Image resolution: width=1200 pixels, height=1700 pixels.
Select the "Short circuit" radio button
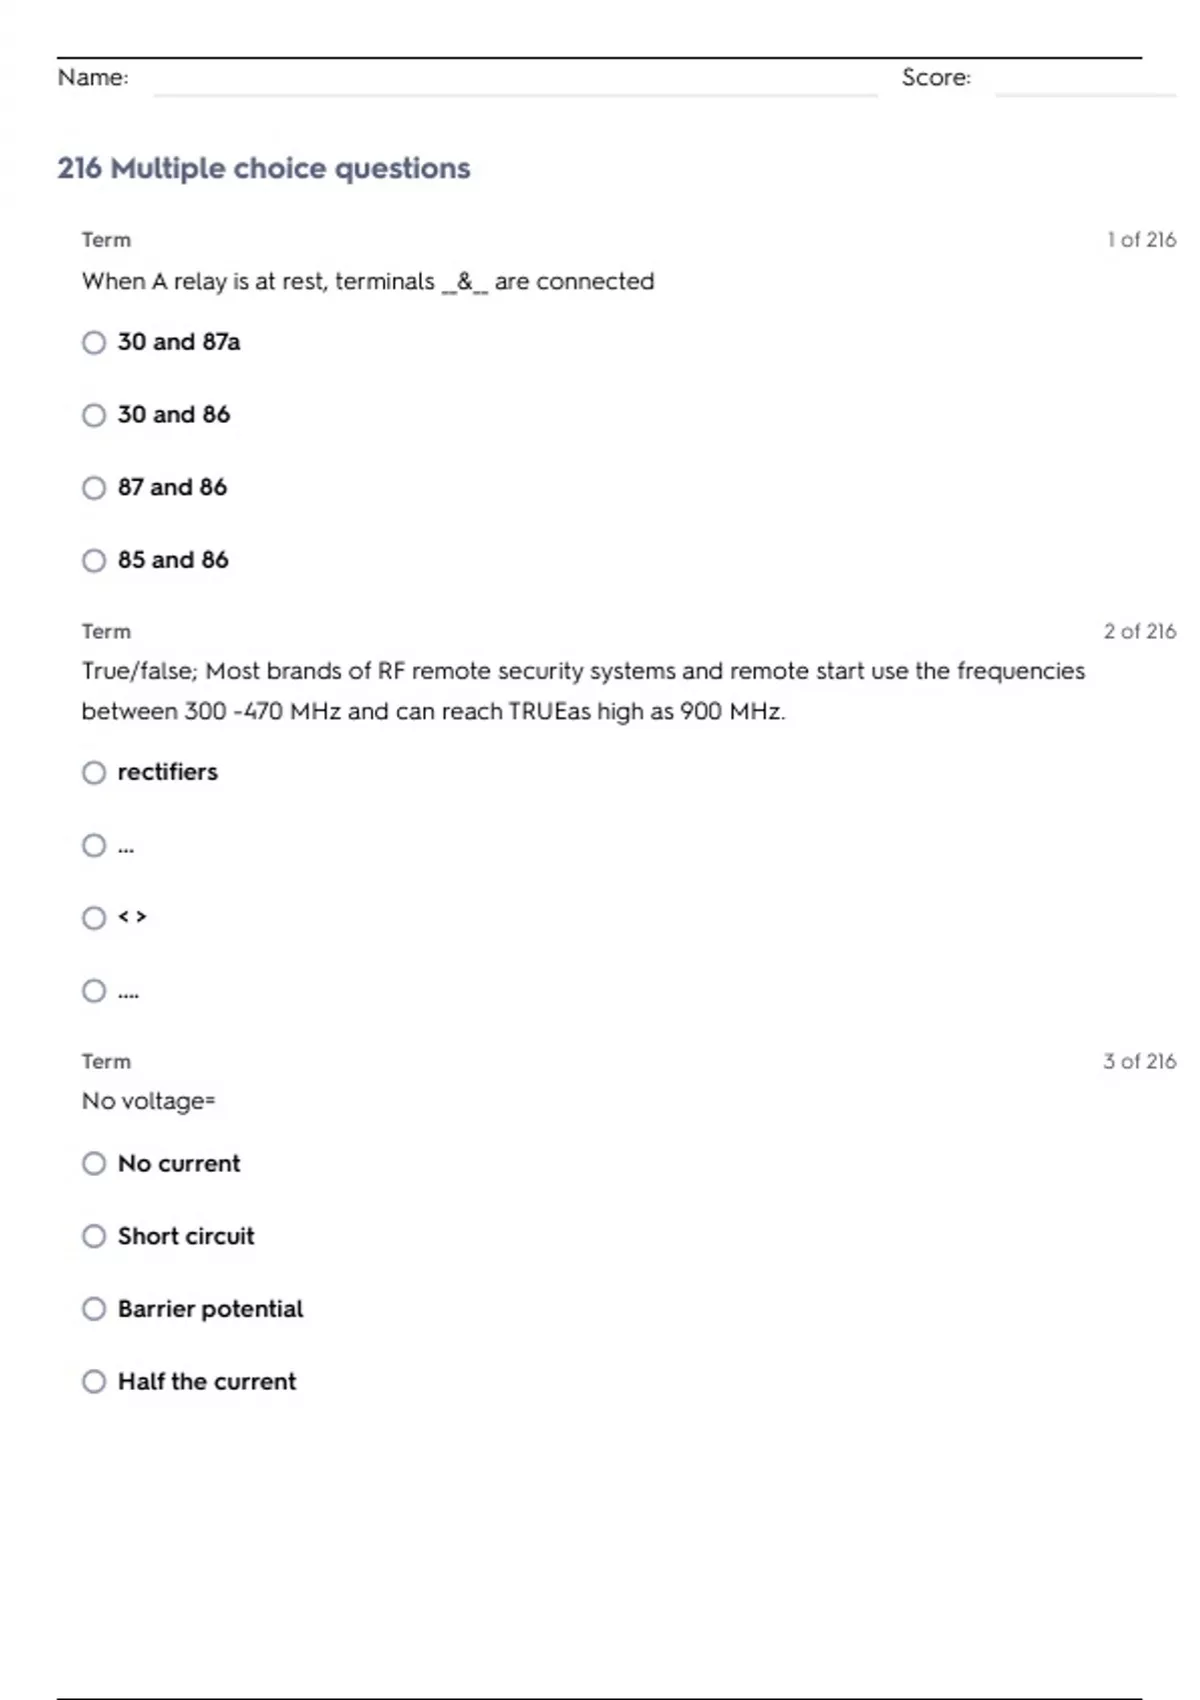(94, 1237)
